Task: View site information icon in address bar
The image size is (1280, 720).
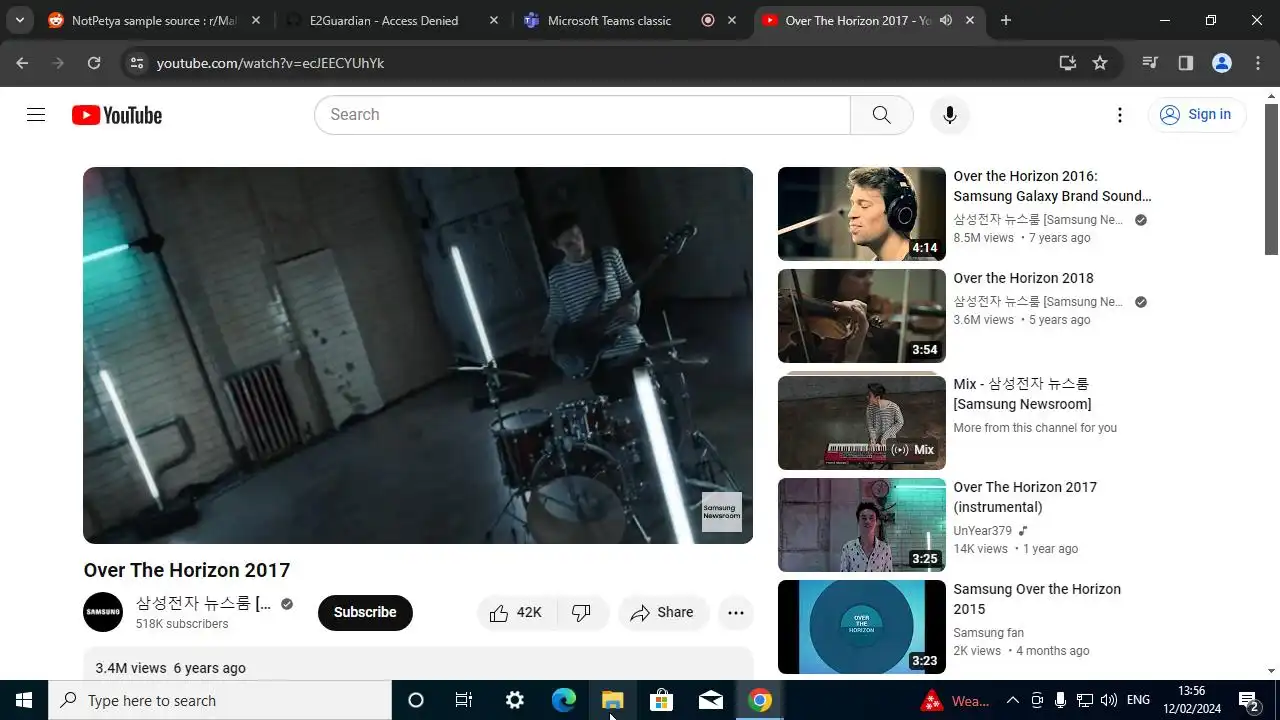Action: (138, 63)
